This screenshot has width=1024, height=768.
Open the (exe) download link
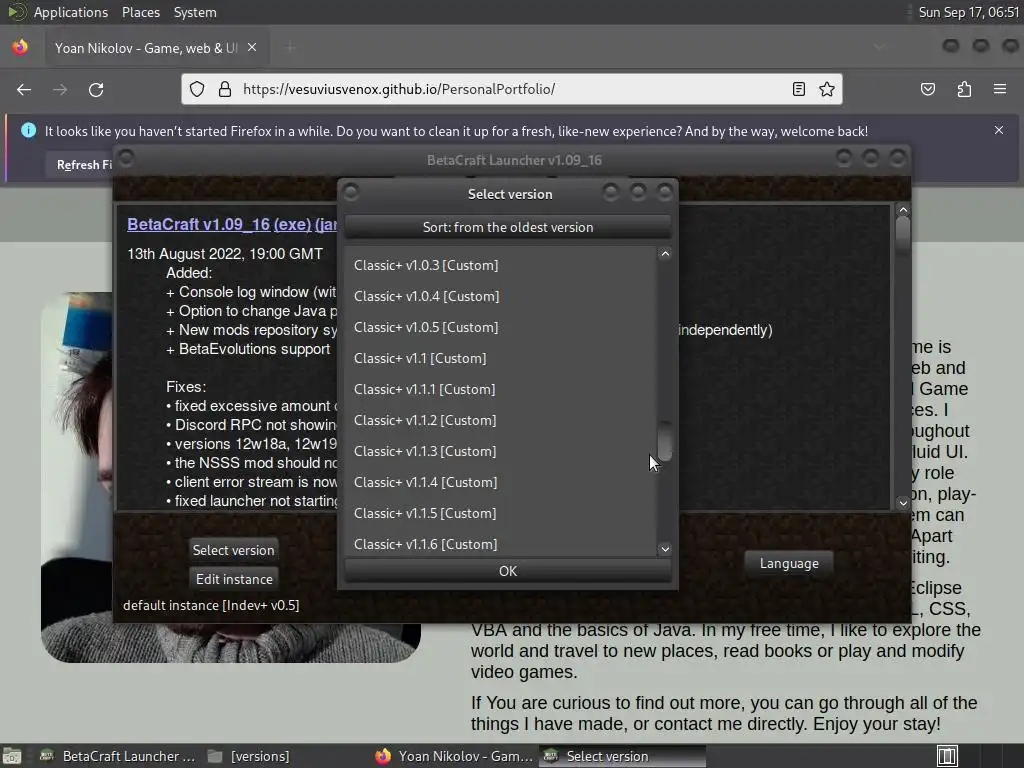click(x=292, y=224)
